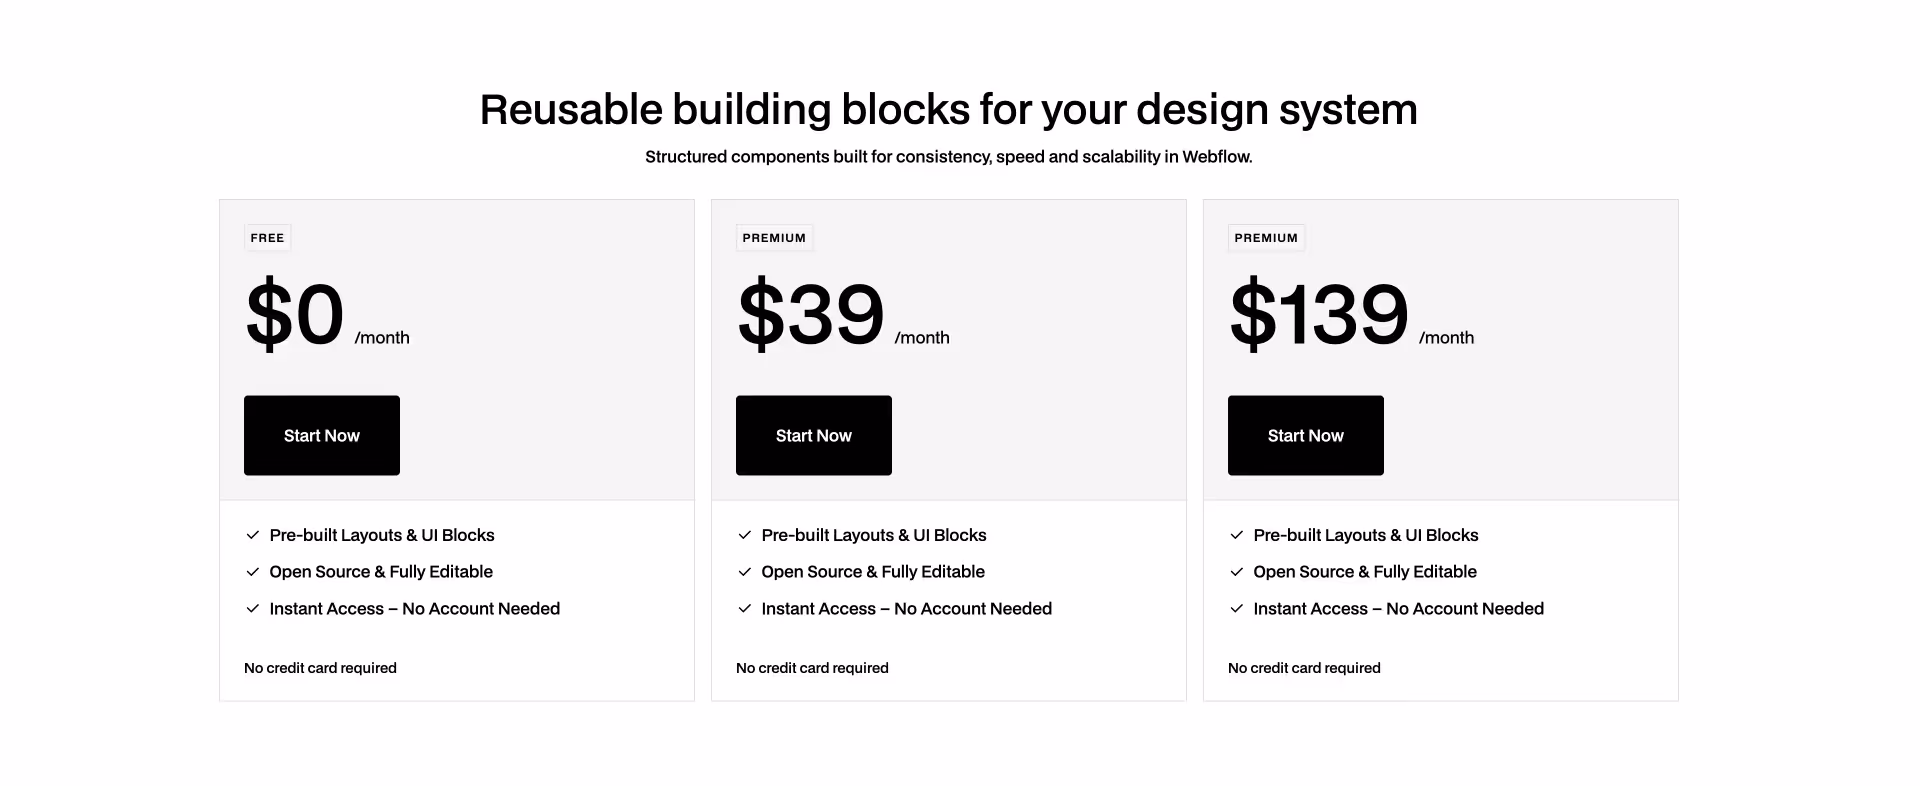Image resolution: width=1920 pixels, height=786 pixels.
Task: Select the FREE plan badge
Action: [x=267, y=237]
